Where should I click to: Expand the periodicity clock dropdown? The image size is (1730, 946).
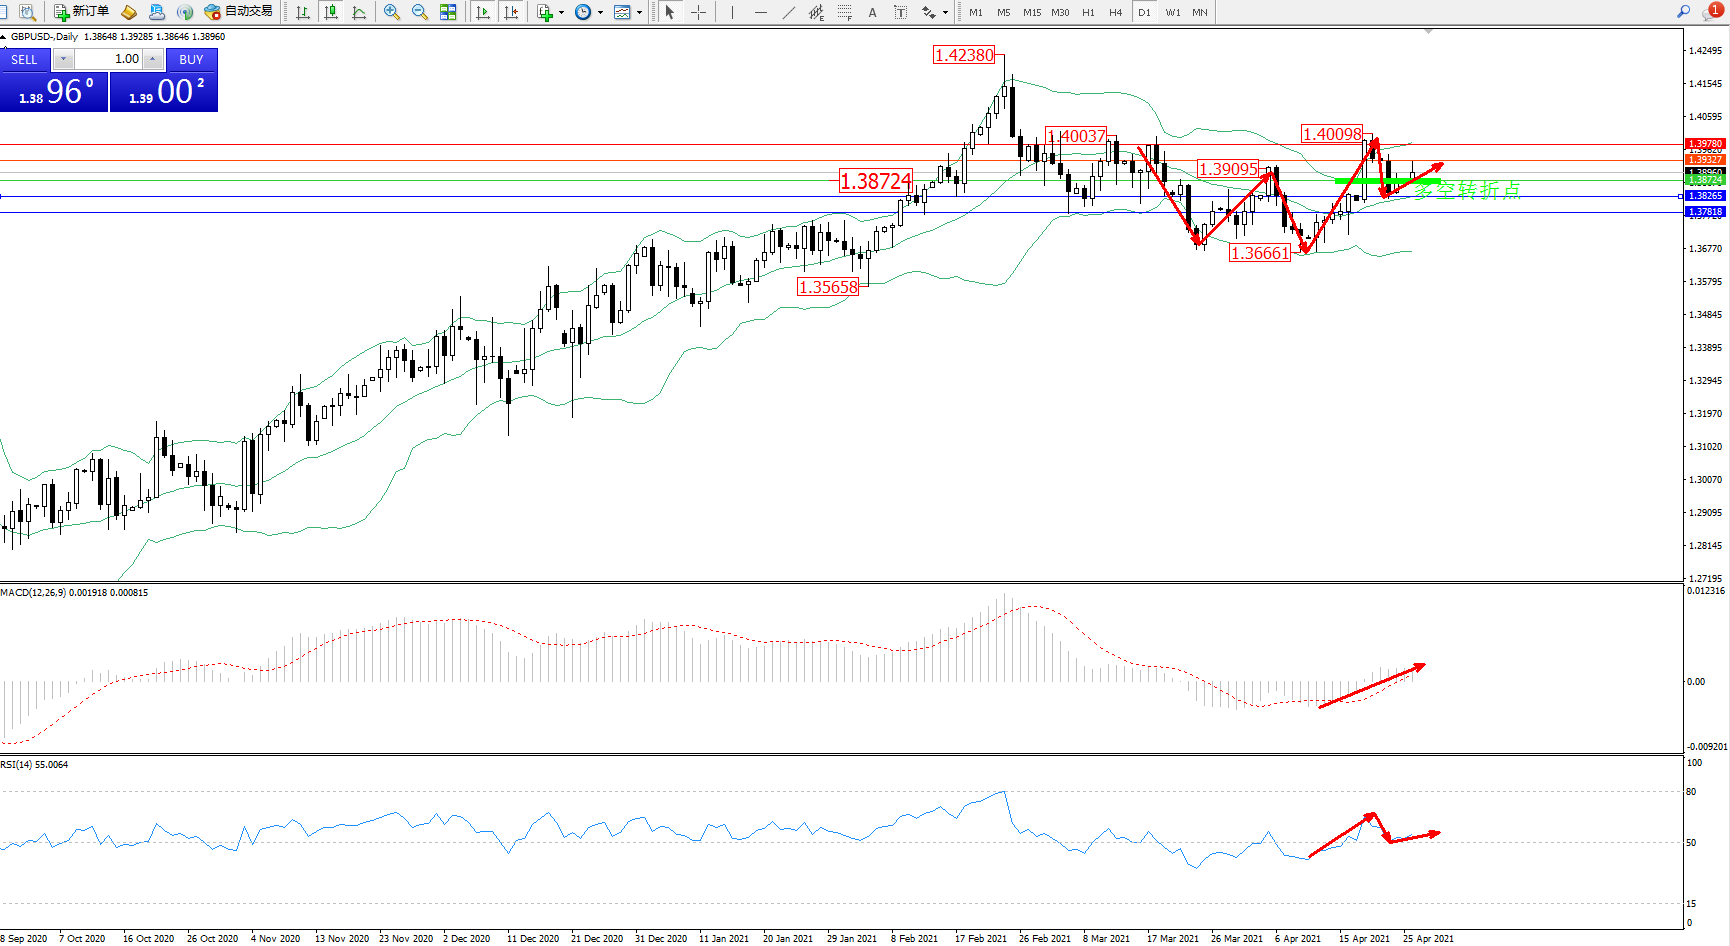[x=600, y=13]
